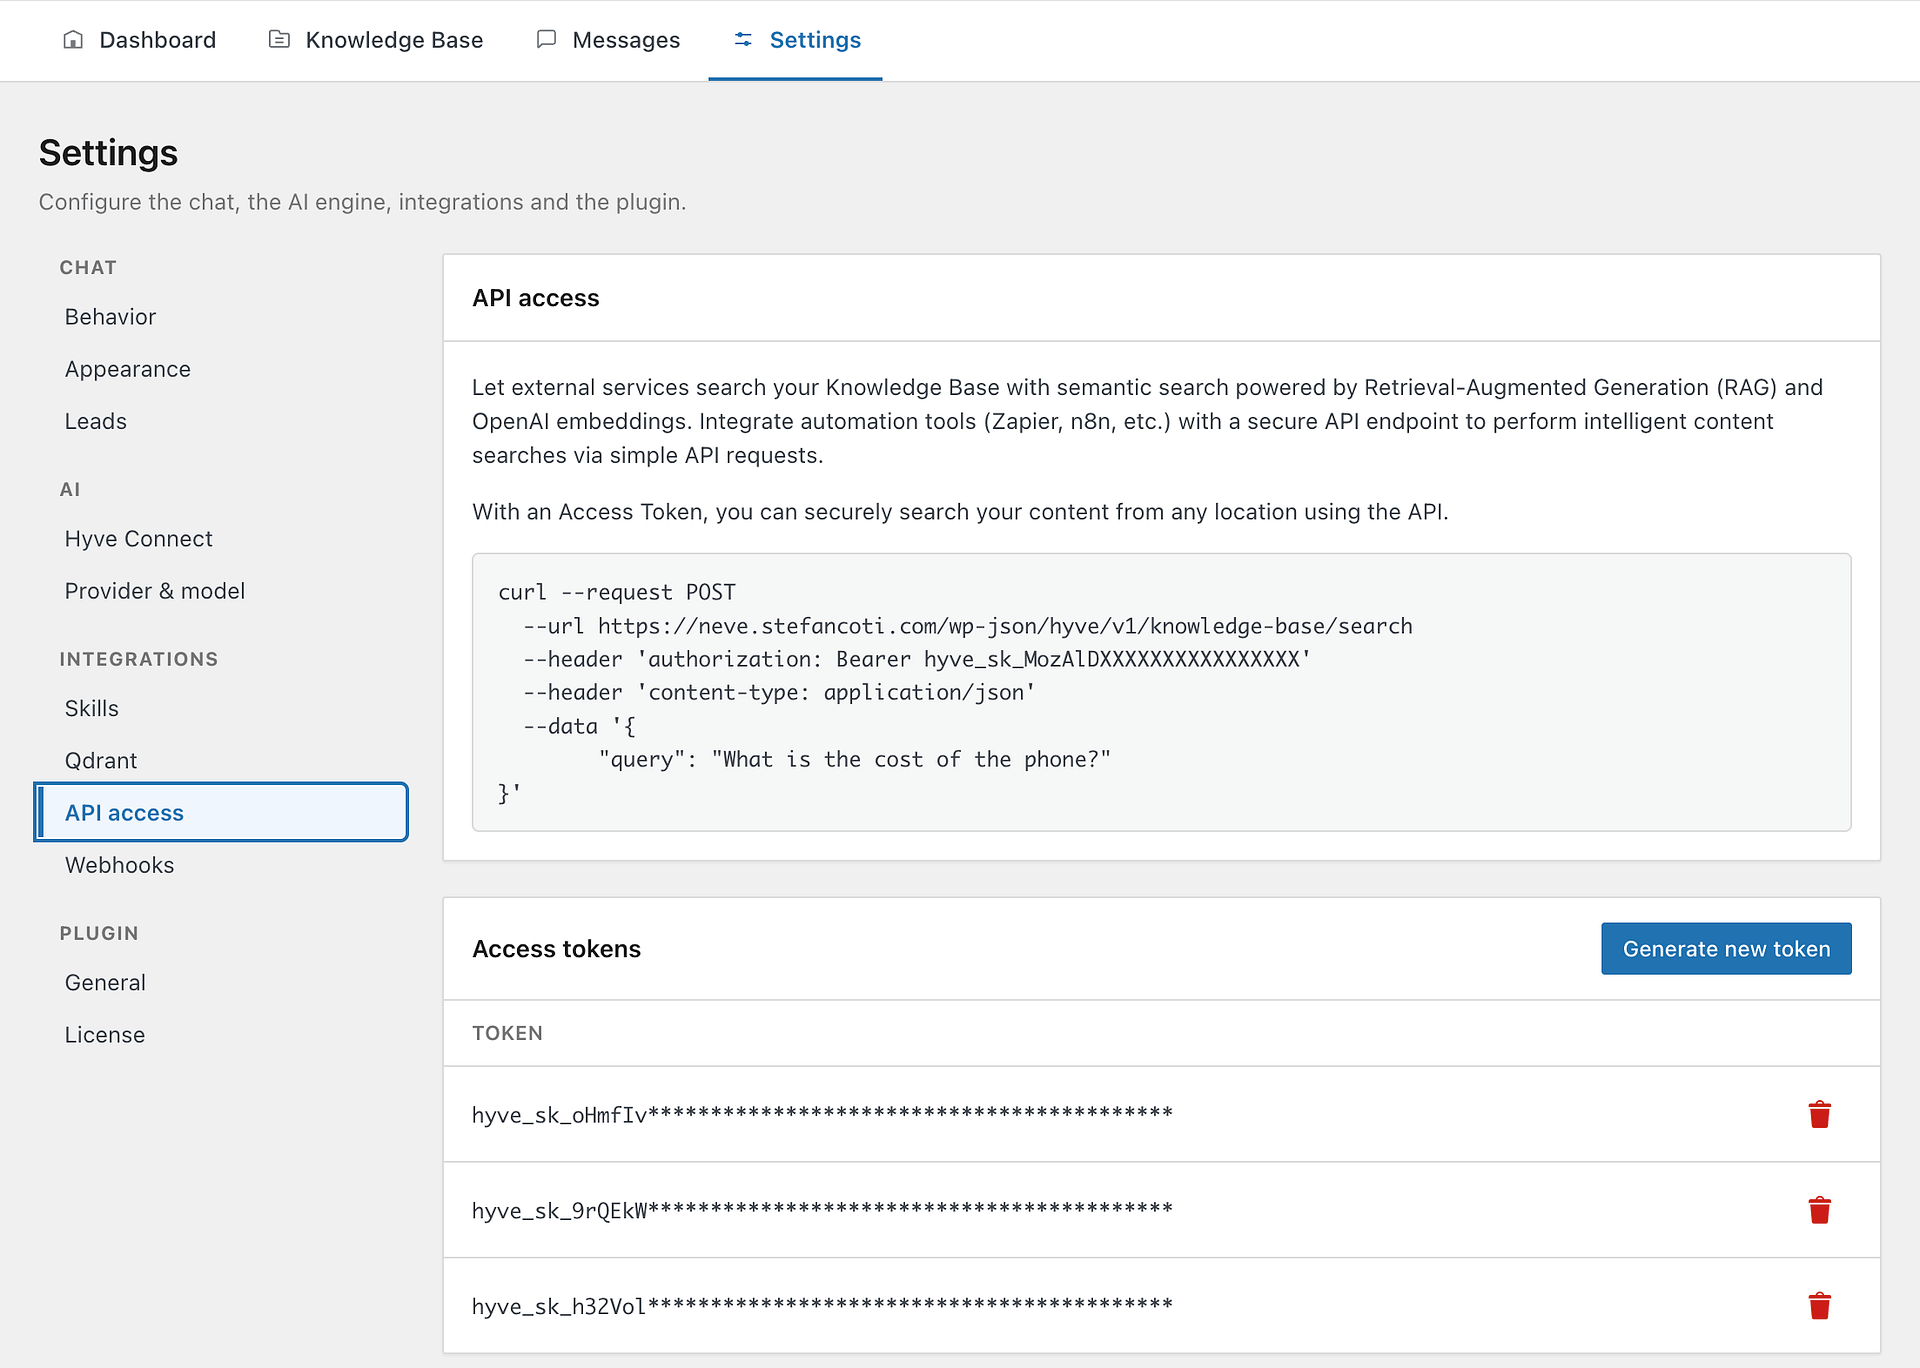This screenshot has height=1368, width=1920.
Task: Click the hyve_sk_9rQEkW token text
Action: pos(822,1210)
